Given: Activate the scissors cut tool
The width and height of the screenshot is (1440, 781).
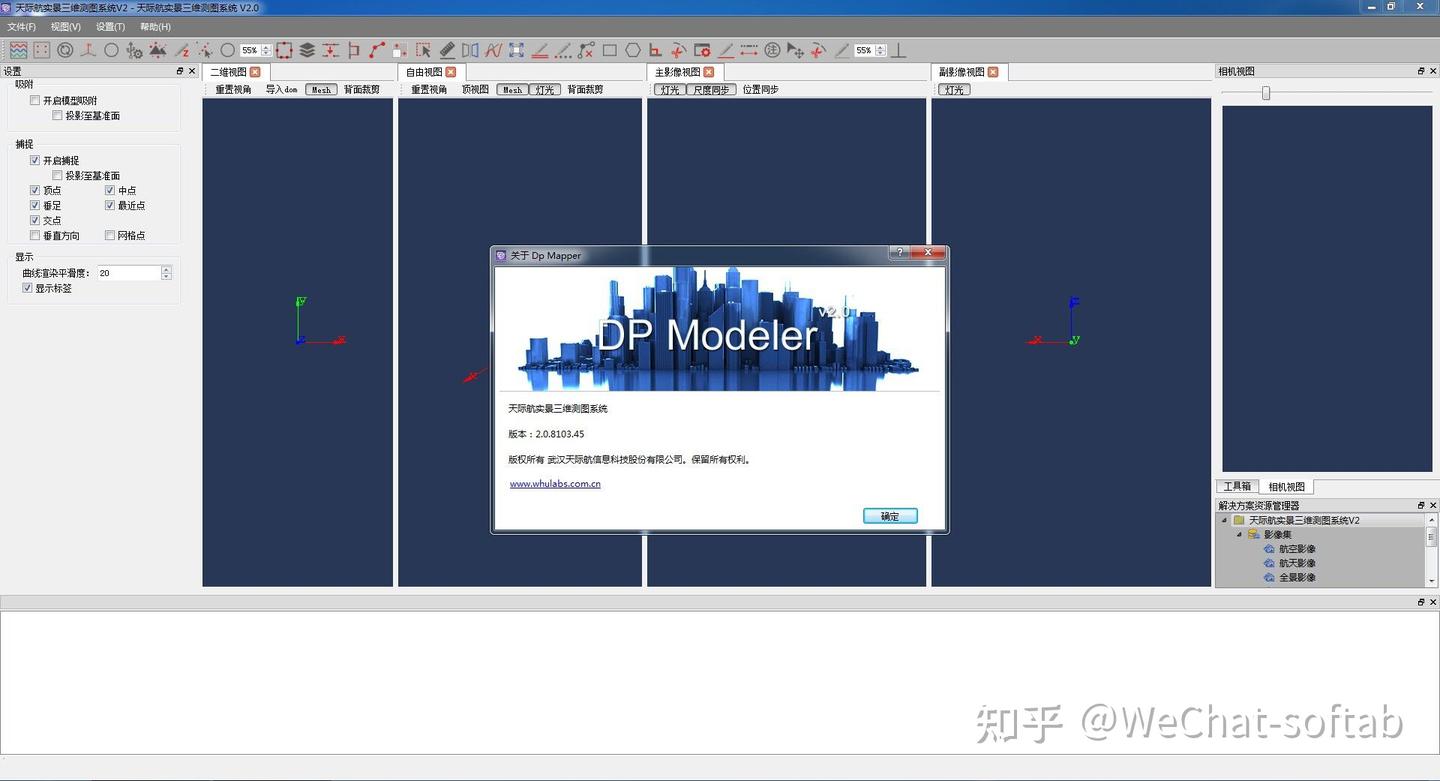Looking at the screenshot, I should (678, 49).
